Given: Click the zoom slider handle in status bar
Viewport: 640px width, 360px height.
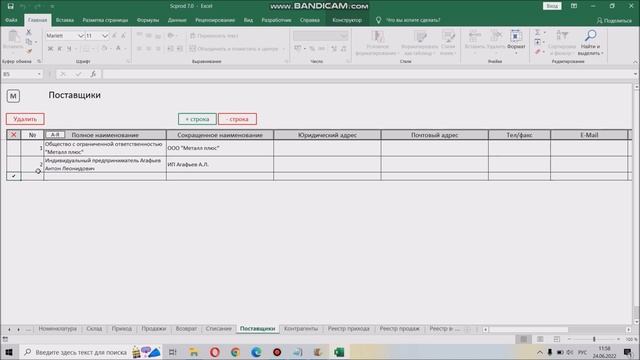Looking at the screenshot, I should click(594, 339).
